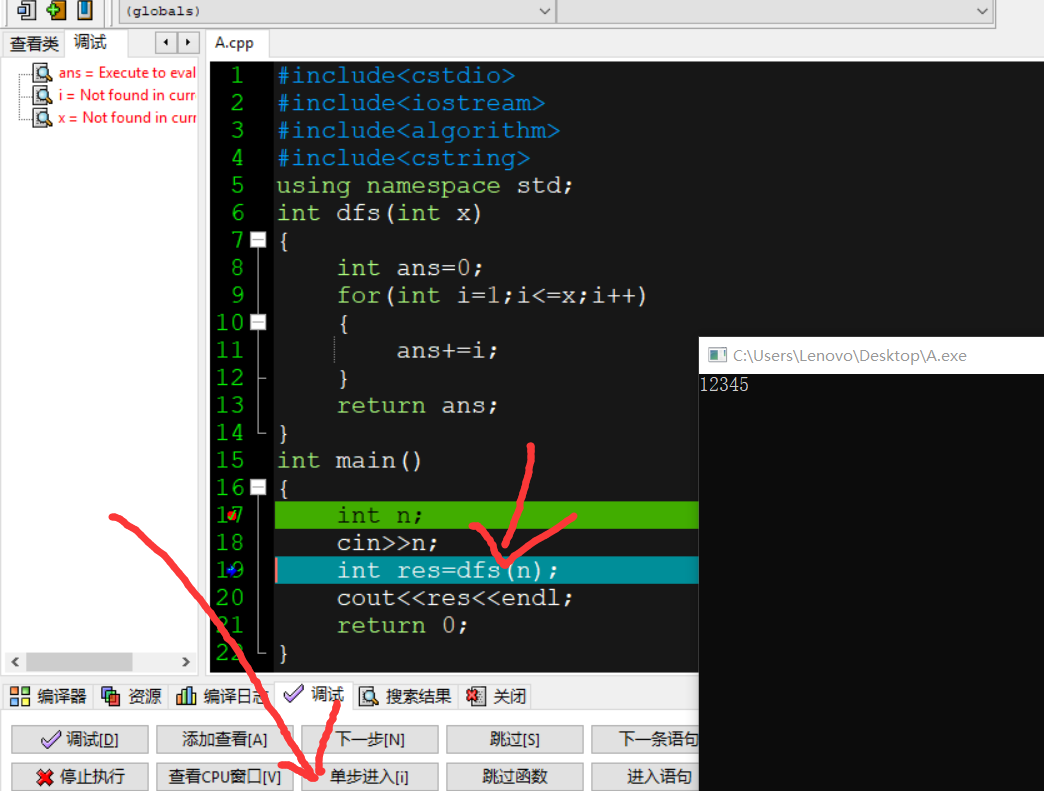
Task: Open the (globals) class dropdown
Action: 337,11
